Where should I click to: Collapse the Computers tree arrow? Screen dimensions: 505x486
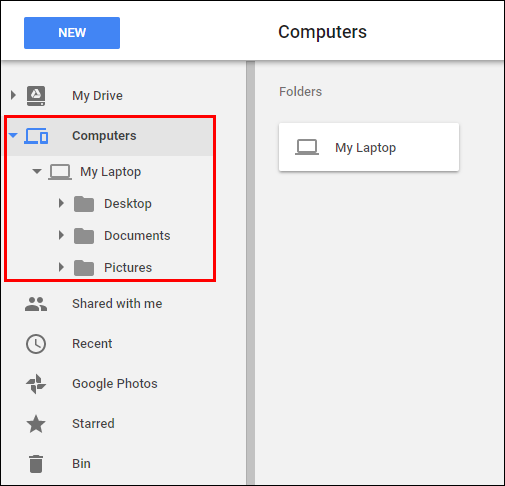pos(13,135)
